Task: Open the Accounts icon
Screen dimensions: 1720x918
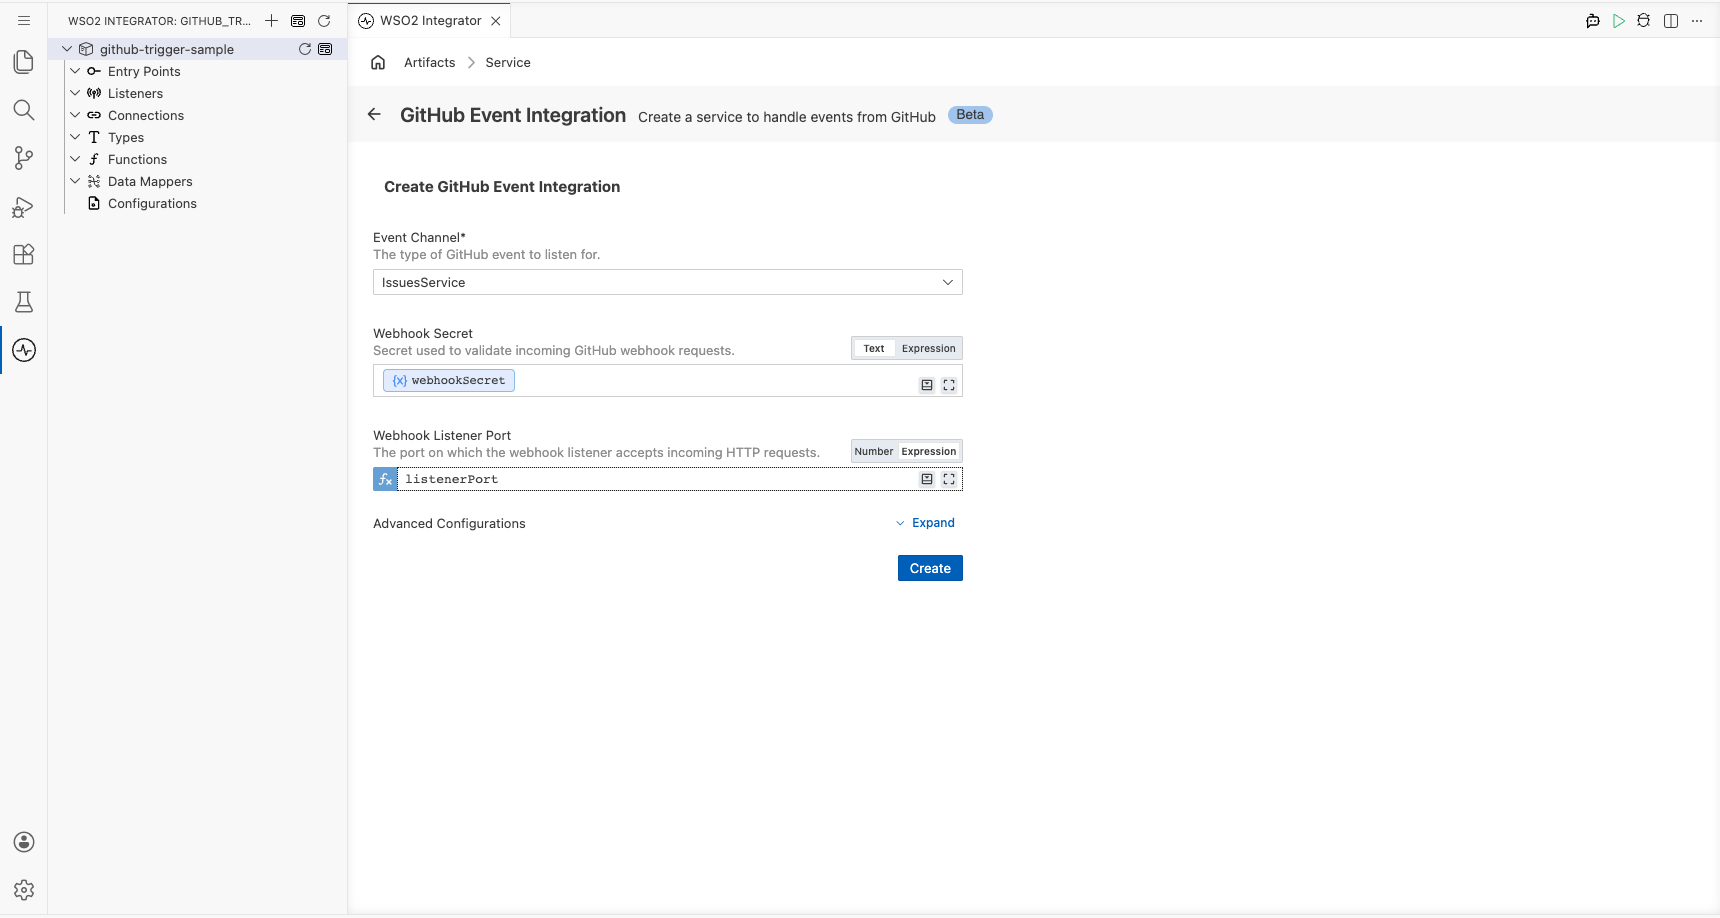Action: (x=24, y=842)
